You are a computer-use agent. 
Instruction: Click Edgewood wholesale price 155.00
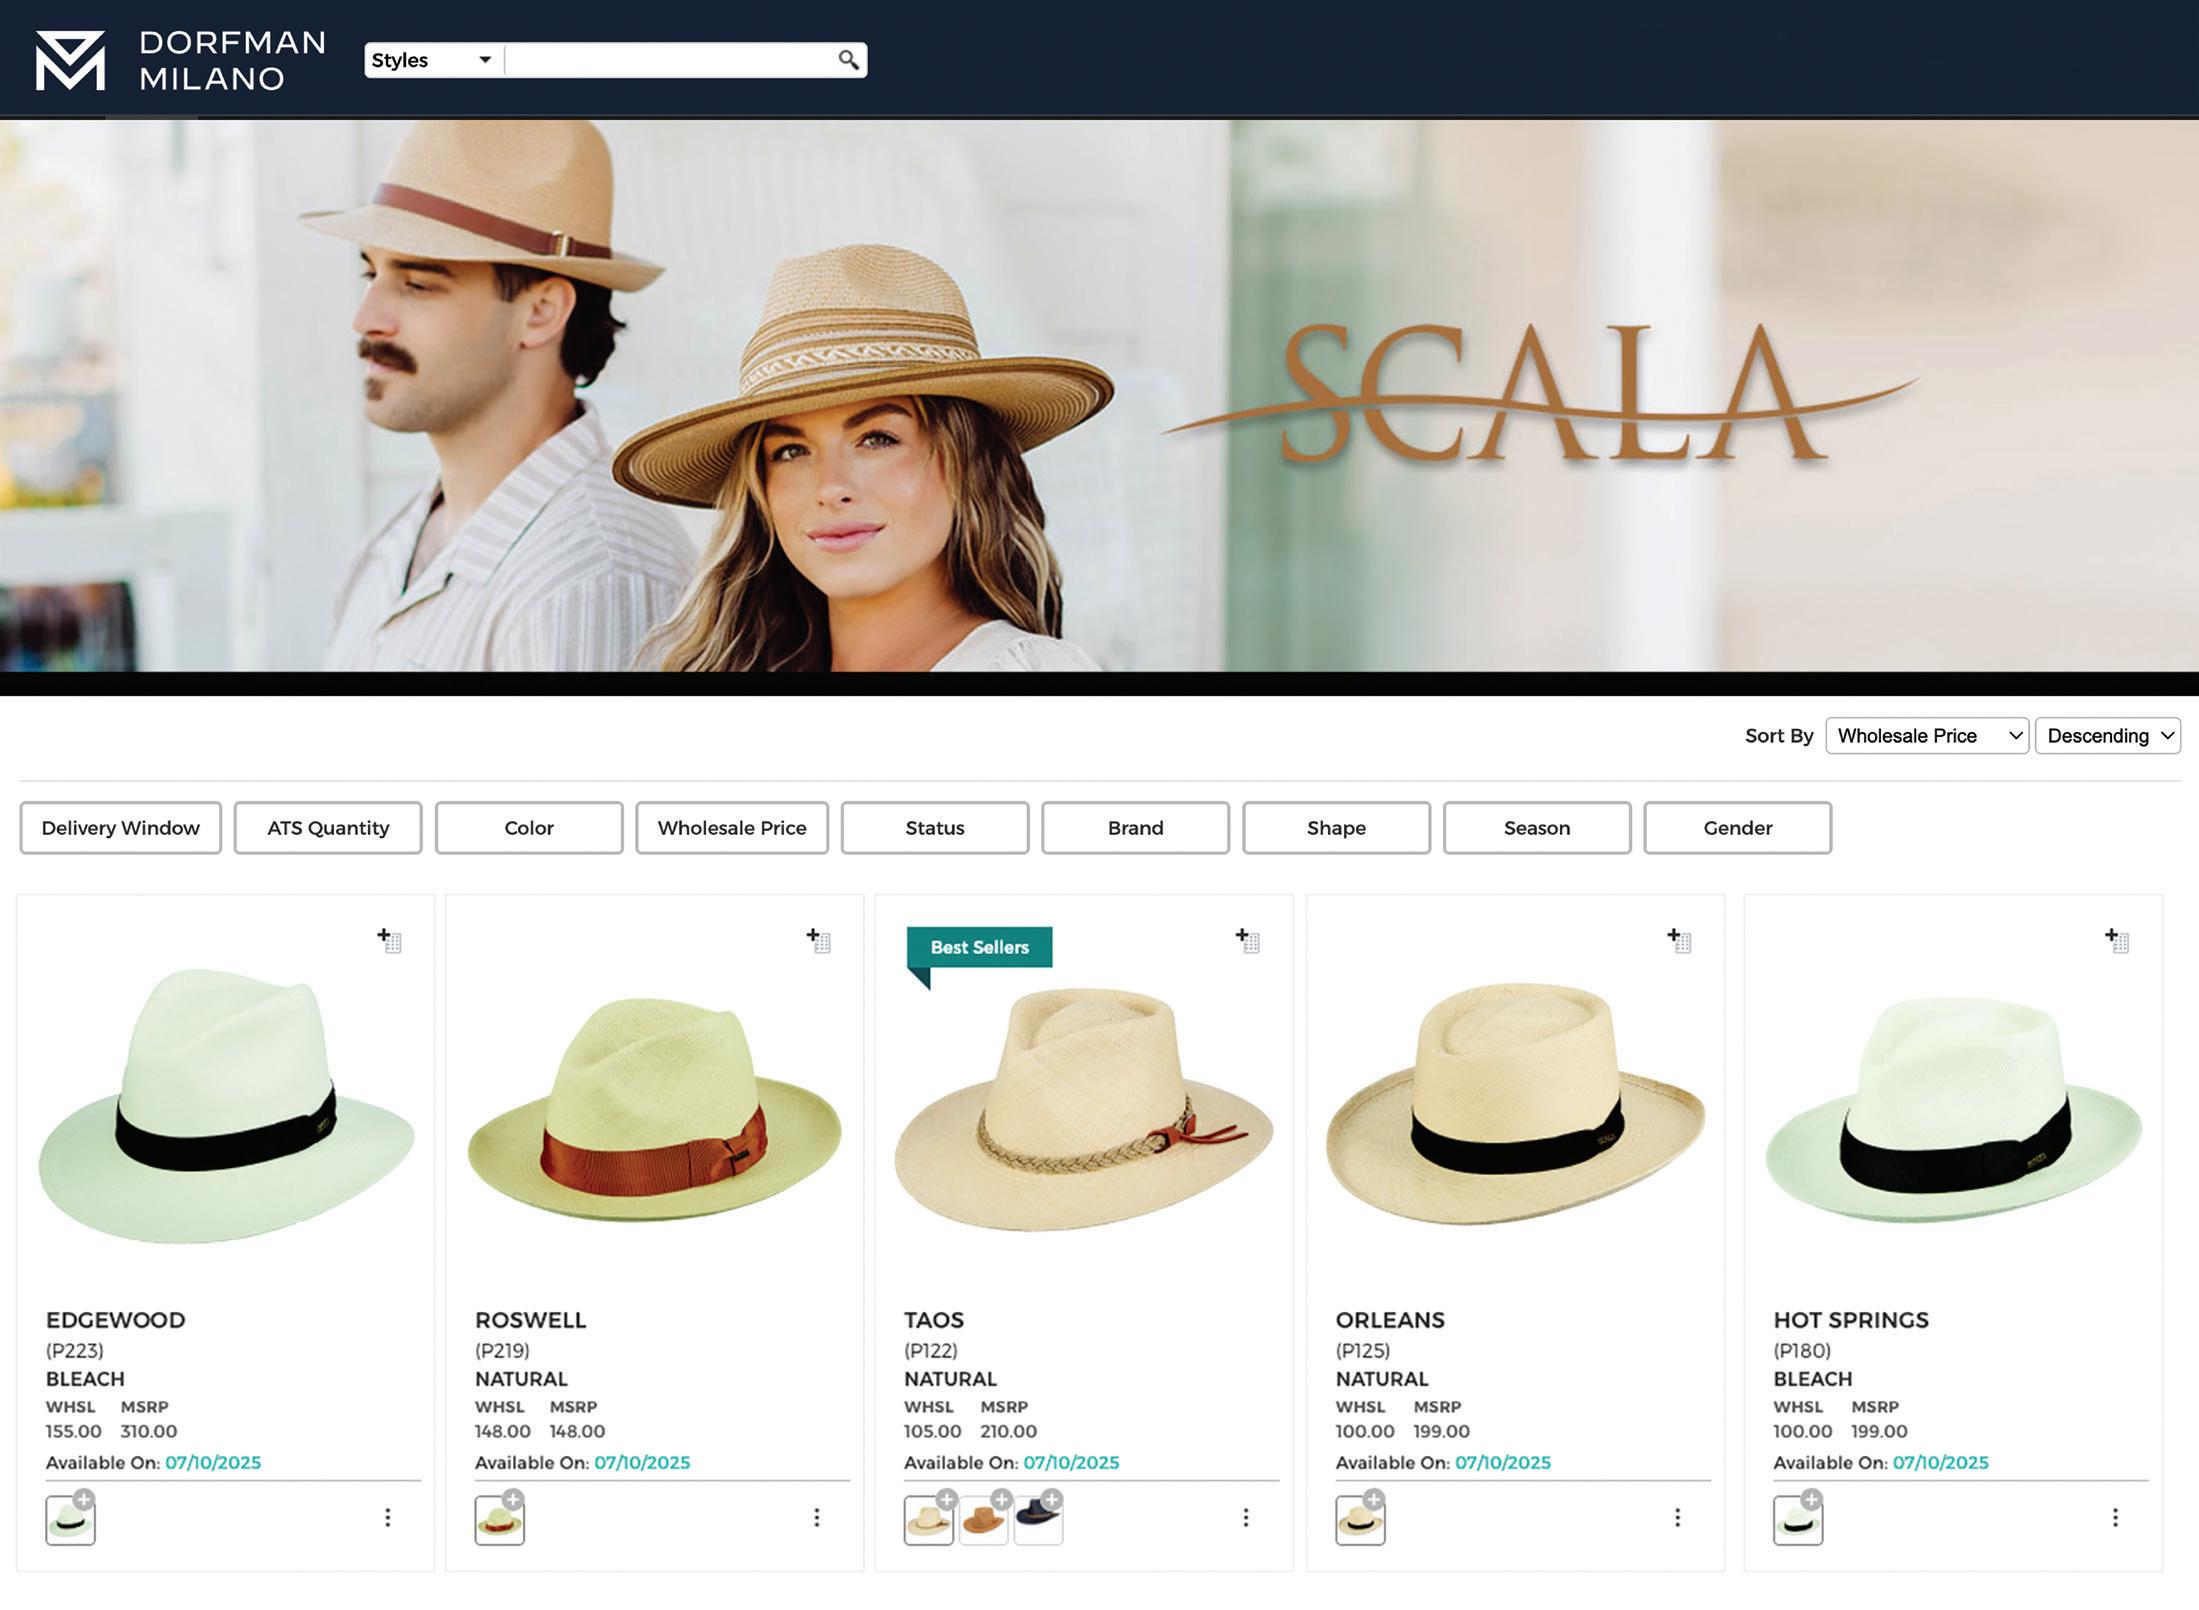74,1431
